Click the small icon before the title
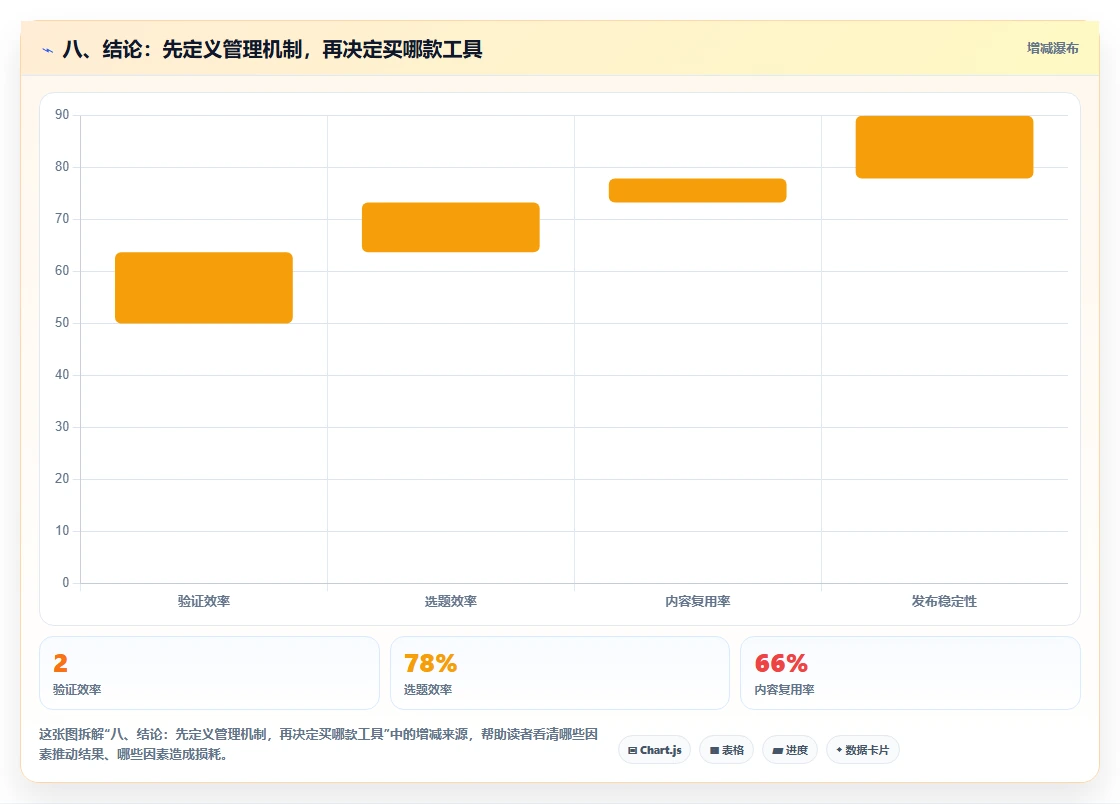Viewport: 1120px width, 804px height. click(48, 50)
